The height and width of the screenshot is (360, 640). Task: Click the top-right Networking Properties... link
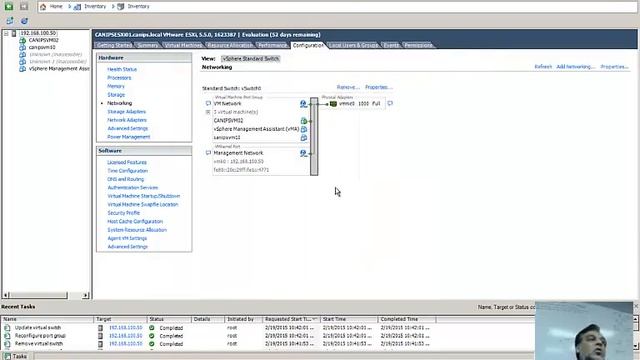[x=614, y=67]
